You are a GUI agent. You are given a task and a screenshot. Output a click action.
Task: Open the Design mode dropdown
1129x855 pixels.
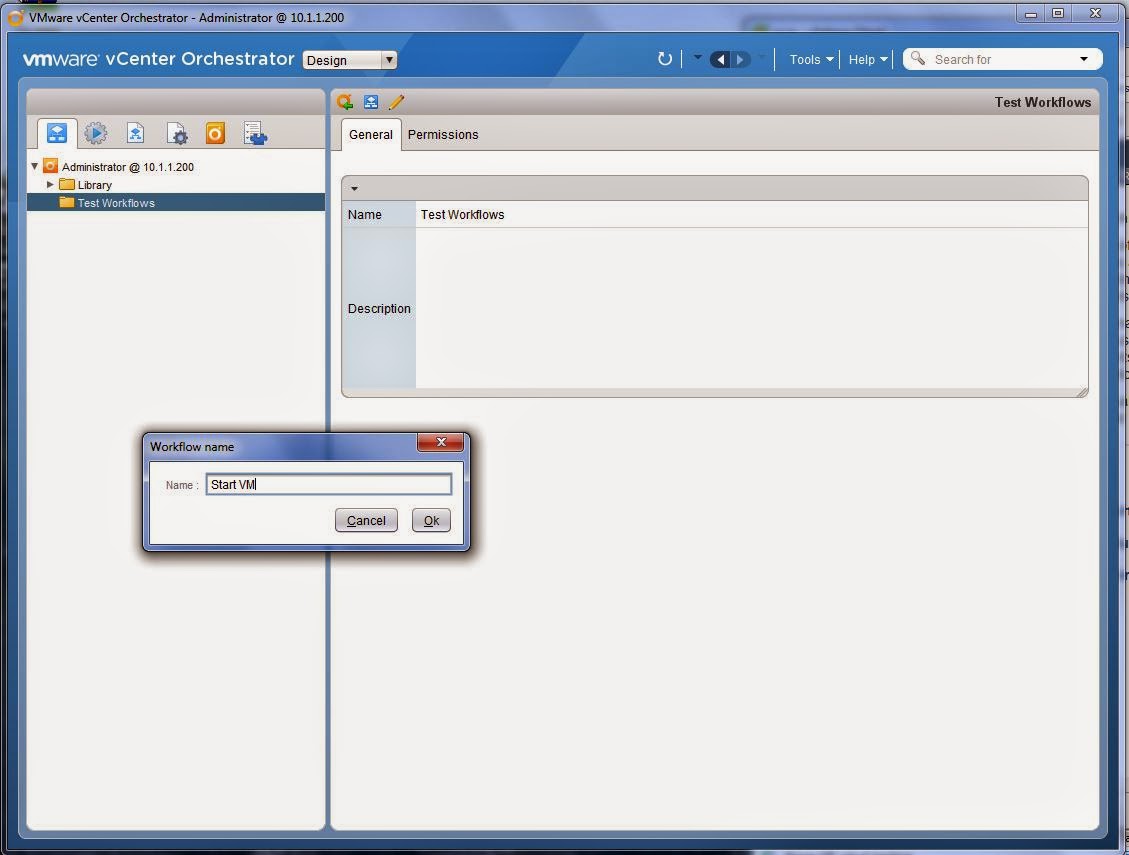(350, 61)
